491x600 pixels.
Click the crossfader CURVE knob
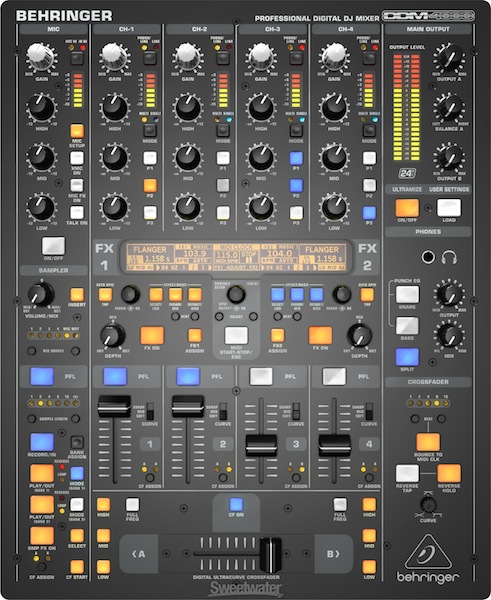tap(428, 505)
